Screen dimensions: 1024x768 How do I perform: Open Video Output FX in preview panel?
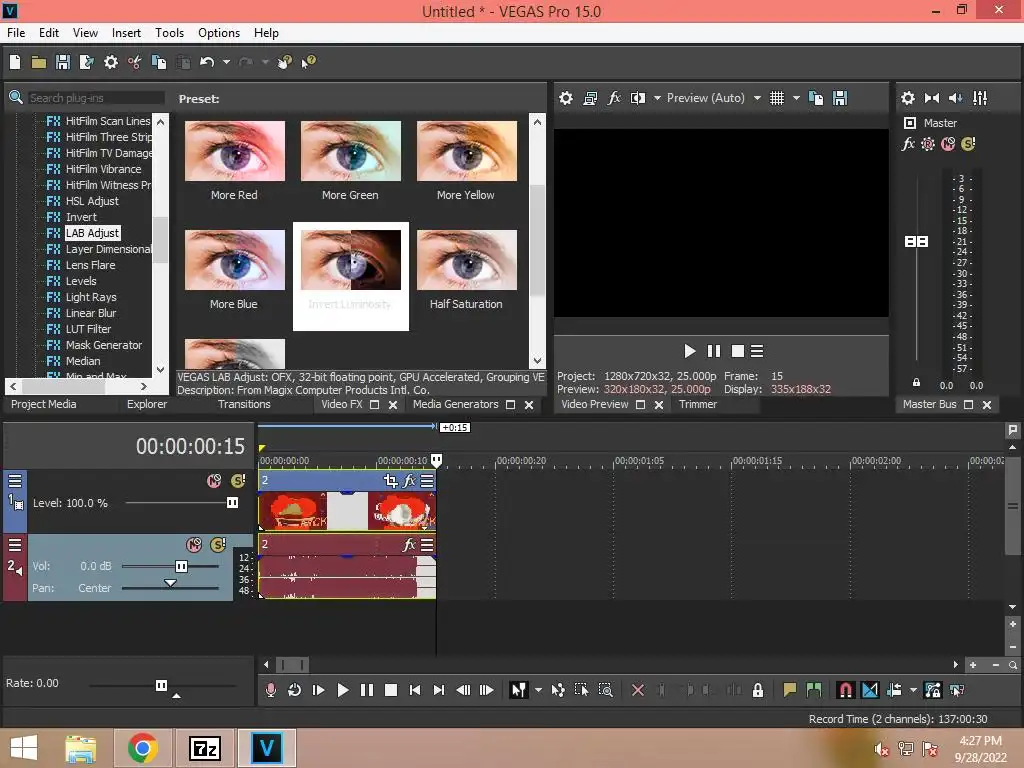click(x=614, y=98)
